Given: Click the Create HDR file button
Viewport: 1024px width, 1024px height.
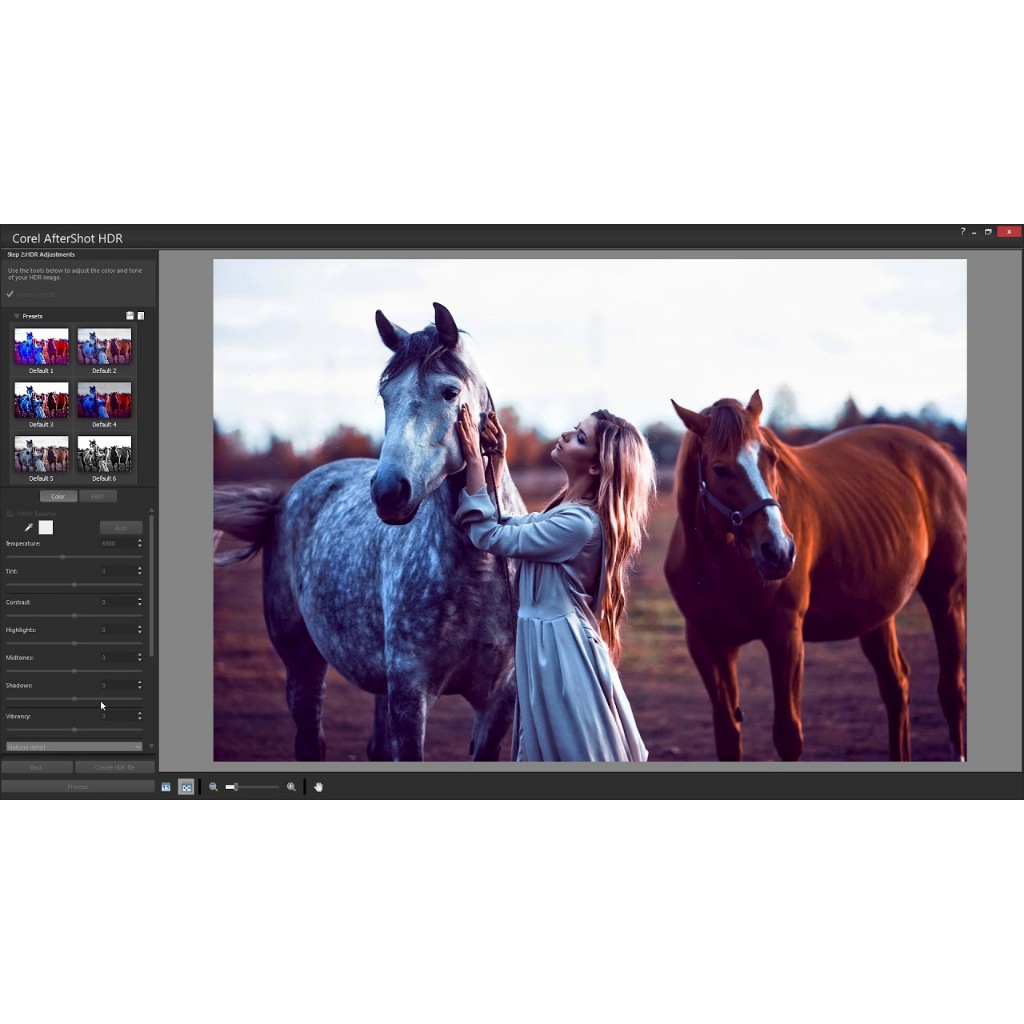Looking at the screenshot, I should (x=115, y=767).
